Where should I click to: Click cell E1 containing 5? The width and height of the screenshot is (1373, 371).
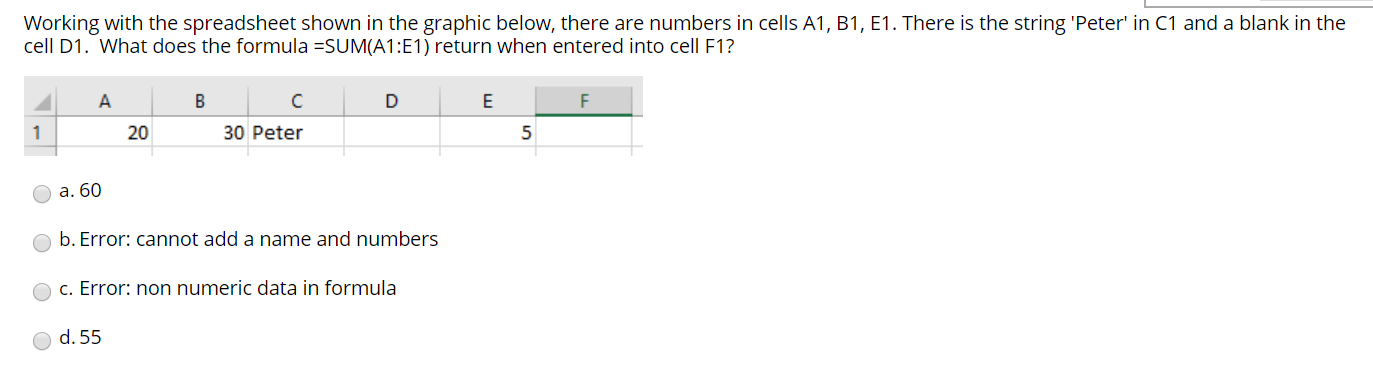tap(488, 133)
